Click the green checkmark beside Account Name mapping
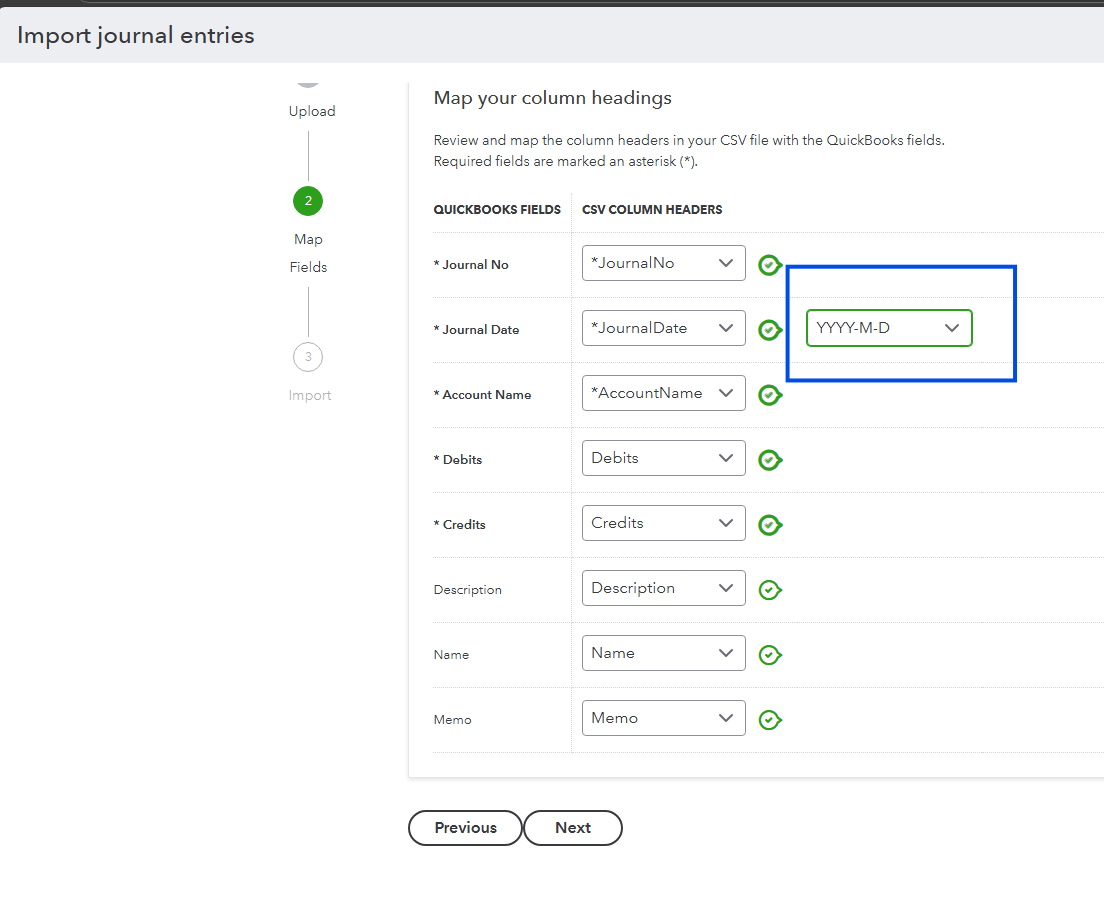 pyautogui.click(x=769, y=394)
